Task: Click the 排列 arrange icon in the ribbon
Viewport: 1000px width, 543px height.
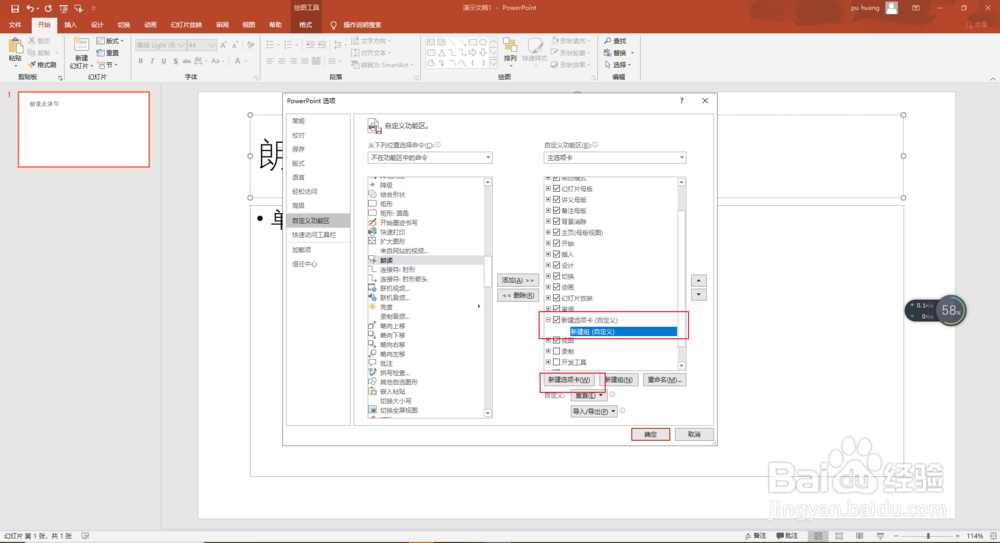Action: (x=510, y=45)
